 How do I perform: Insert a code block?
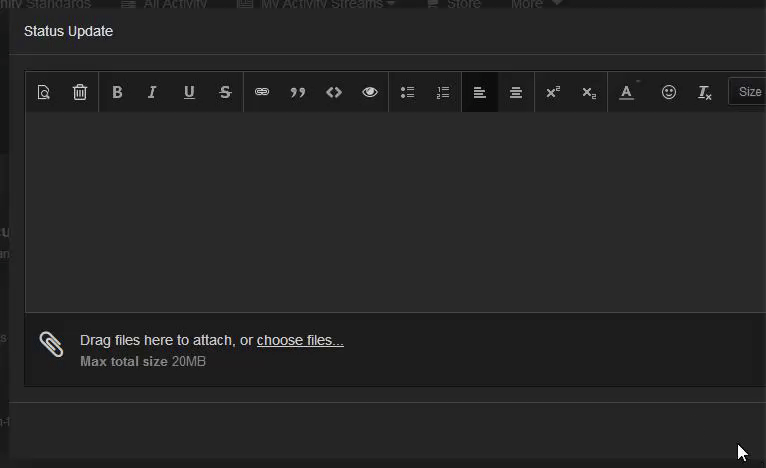click(x=334, y=92)
